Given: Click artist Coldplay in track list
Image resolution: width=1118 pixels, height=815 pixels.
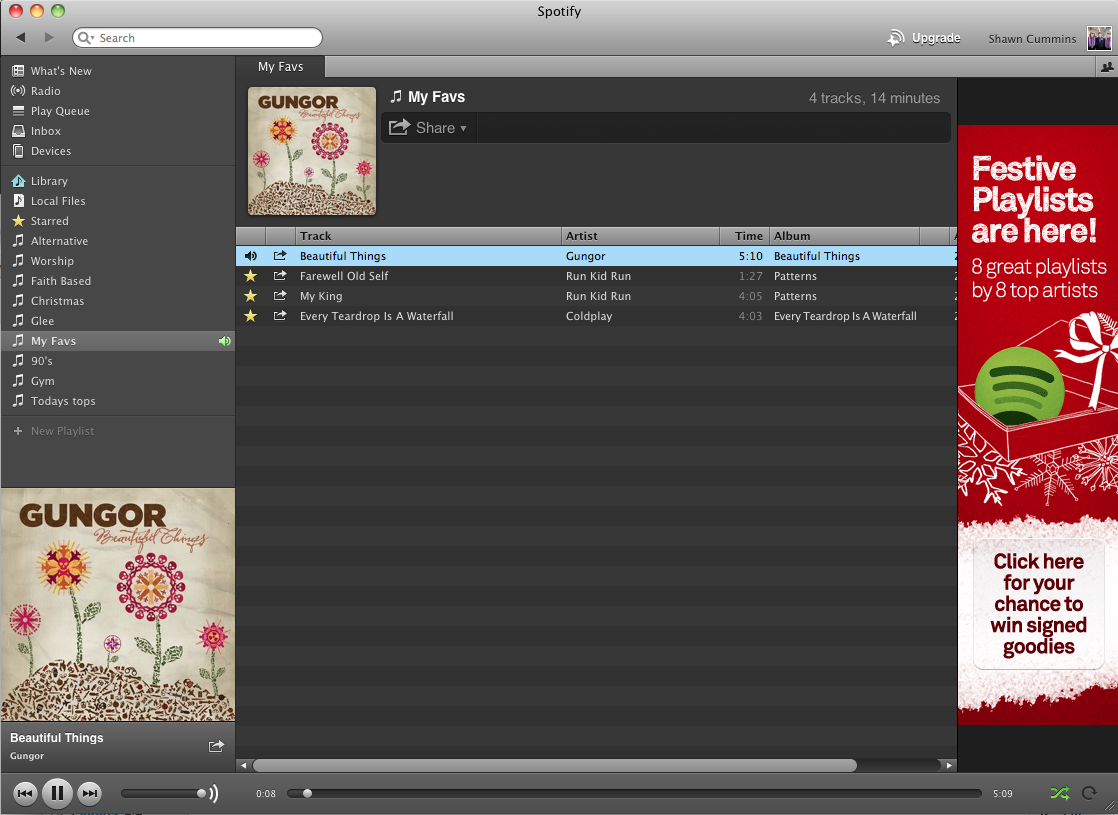Looking at the screenshot, I should 589,316.
